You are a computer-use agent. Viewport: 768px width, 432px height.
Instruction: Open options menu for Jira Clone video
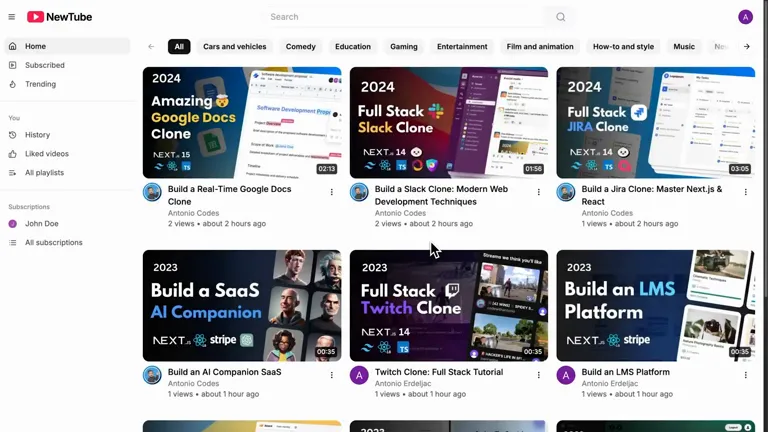click(x=745, y=192)
